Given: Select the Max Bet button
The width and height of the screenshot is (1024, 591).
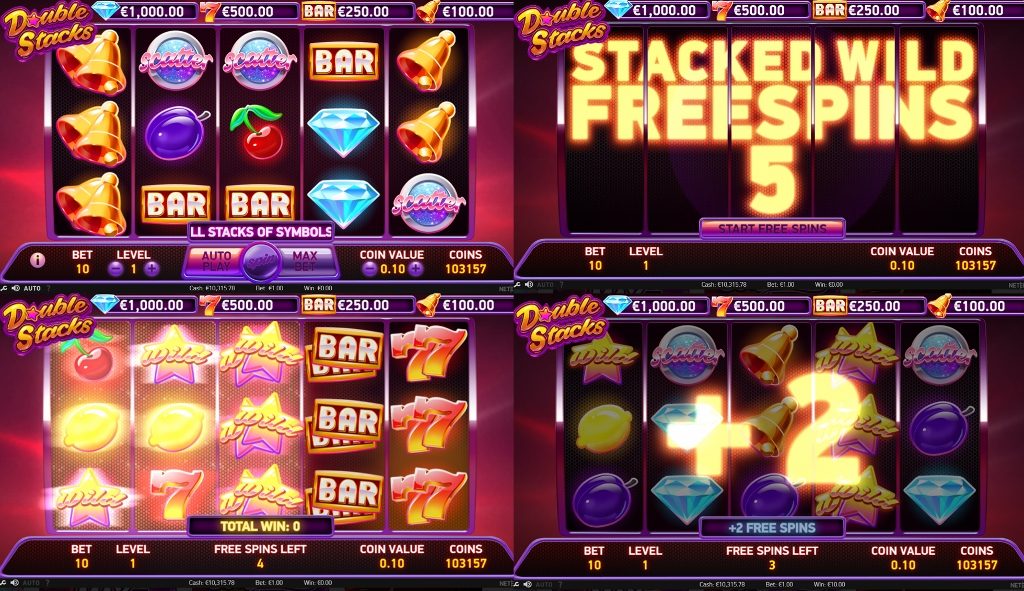Looking at the screenshot, I should point(306,261).
